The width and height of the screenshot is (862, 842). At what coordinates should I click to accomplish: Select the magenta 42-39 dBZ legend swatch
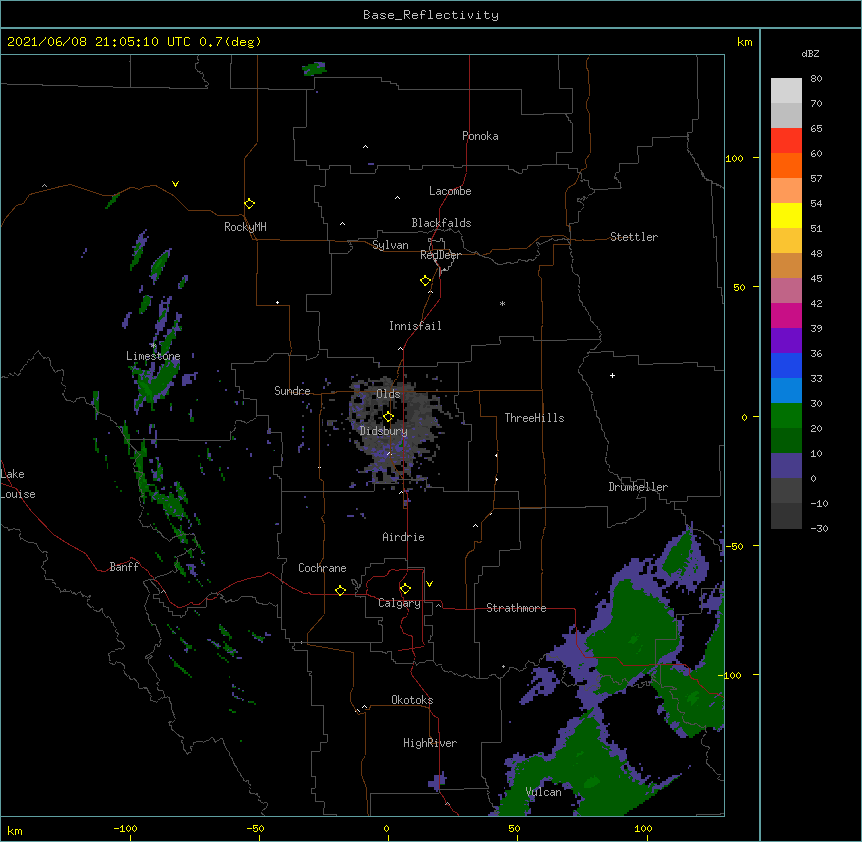(786, 315)
